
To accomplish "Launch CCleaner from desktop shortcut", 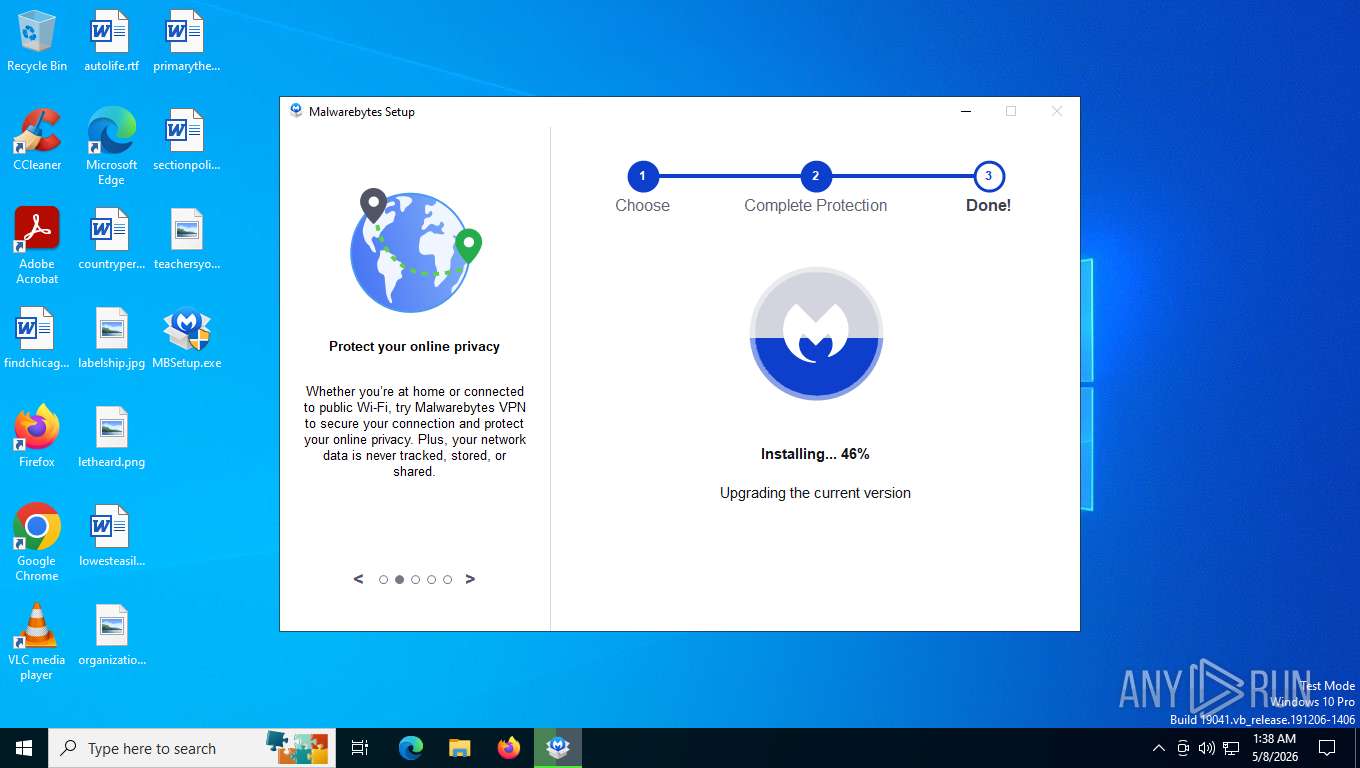I will 37,140.
